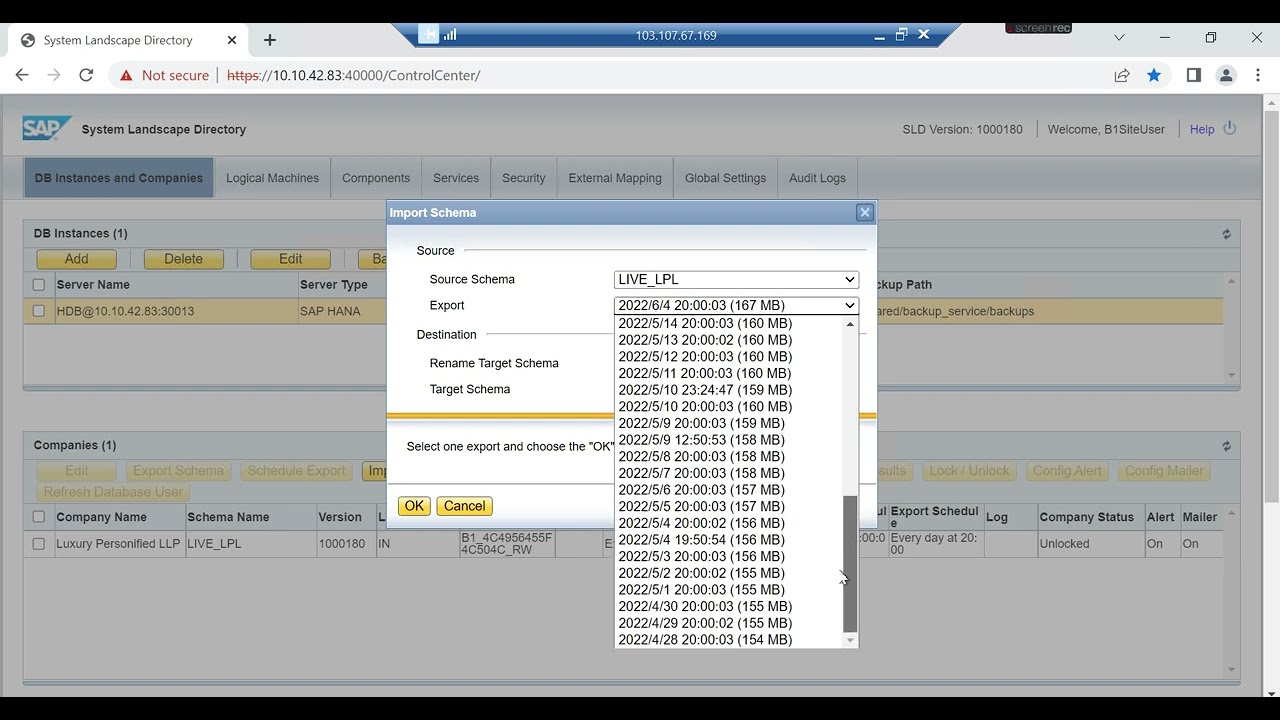Click the Not secure warning icon
The image size is (1280, 720).
pos(126,75)
